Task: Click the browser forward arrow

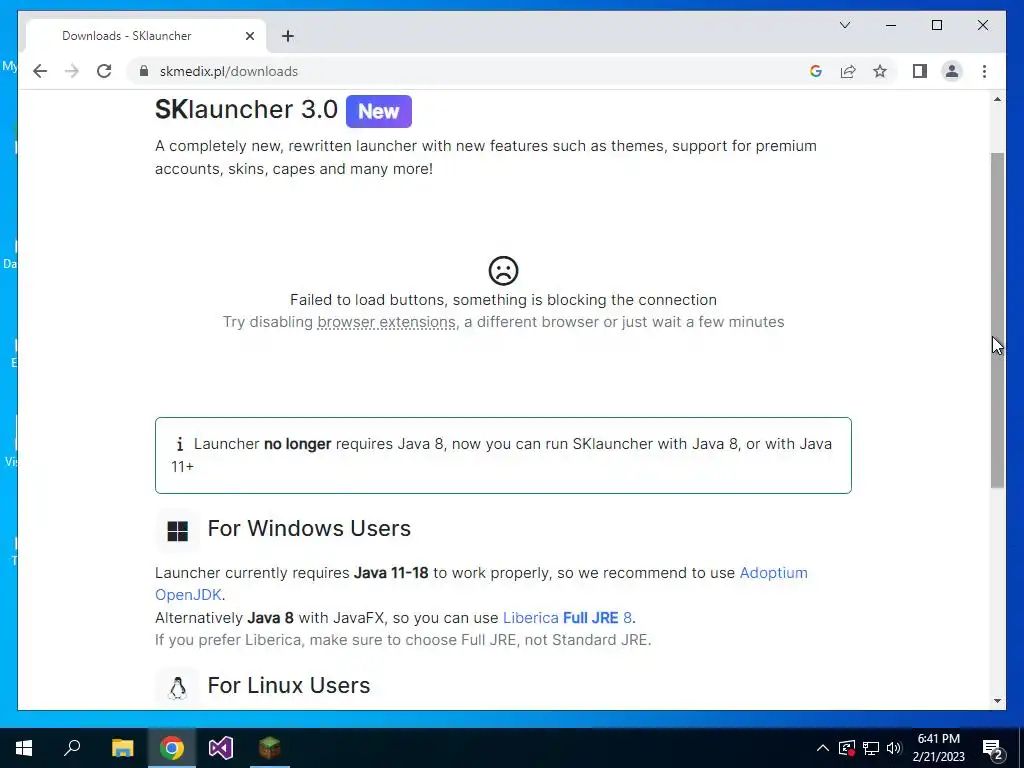Action: pos(72,71)
